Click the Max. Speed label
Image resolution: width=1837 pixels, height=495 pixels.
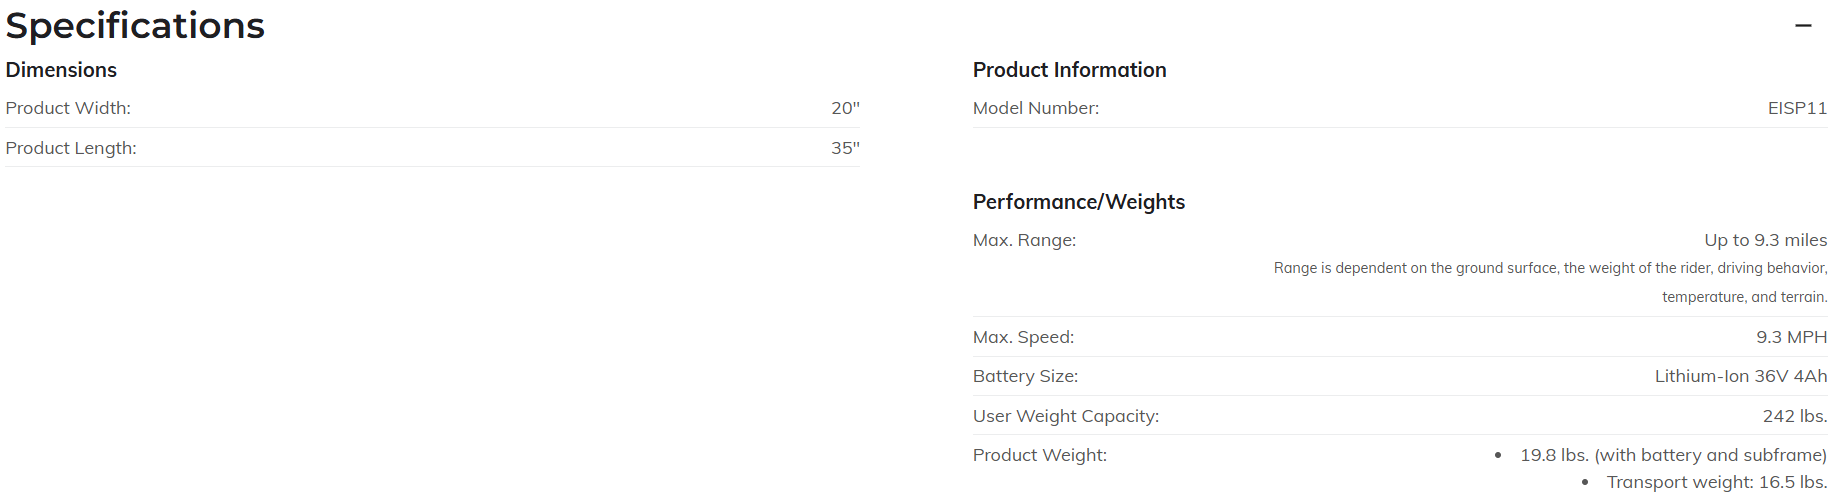point(1023,337)
